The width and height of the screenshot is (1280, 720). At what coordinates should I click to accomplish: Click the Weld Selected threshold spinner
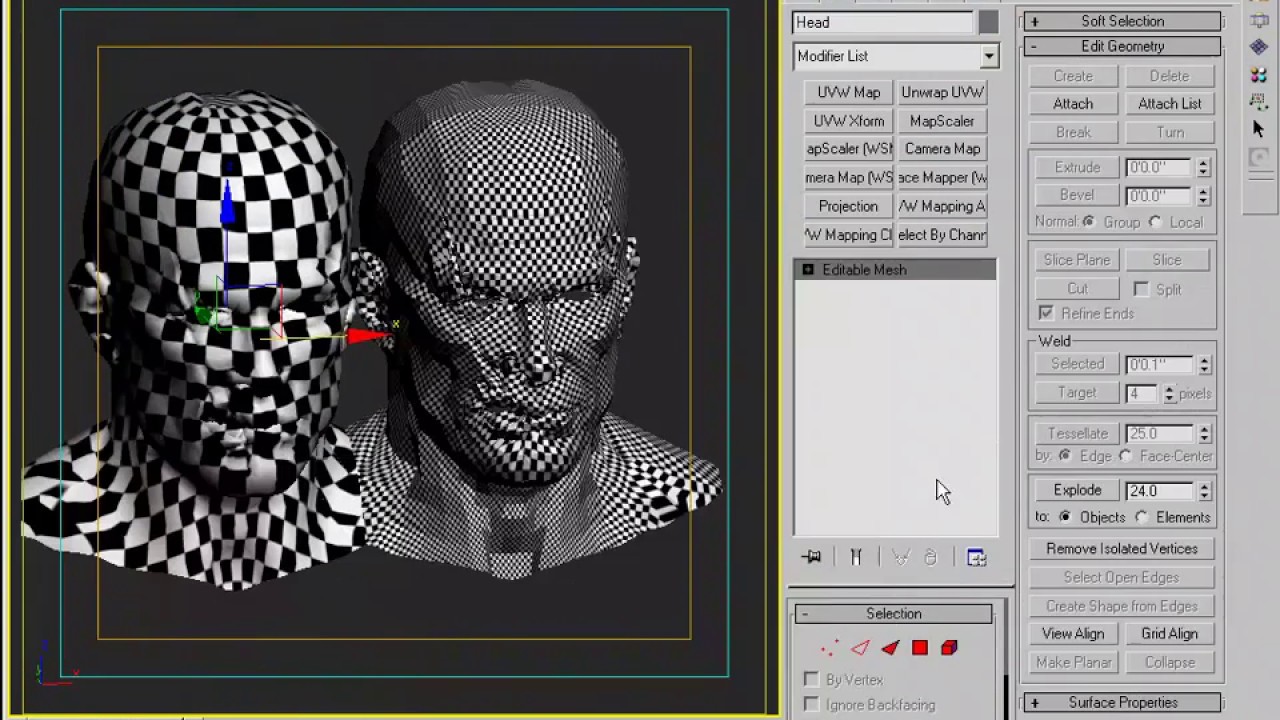coord(1204,365)
